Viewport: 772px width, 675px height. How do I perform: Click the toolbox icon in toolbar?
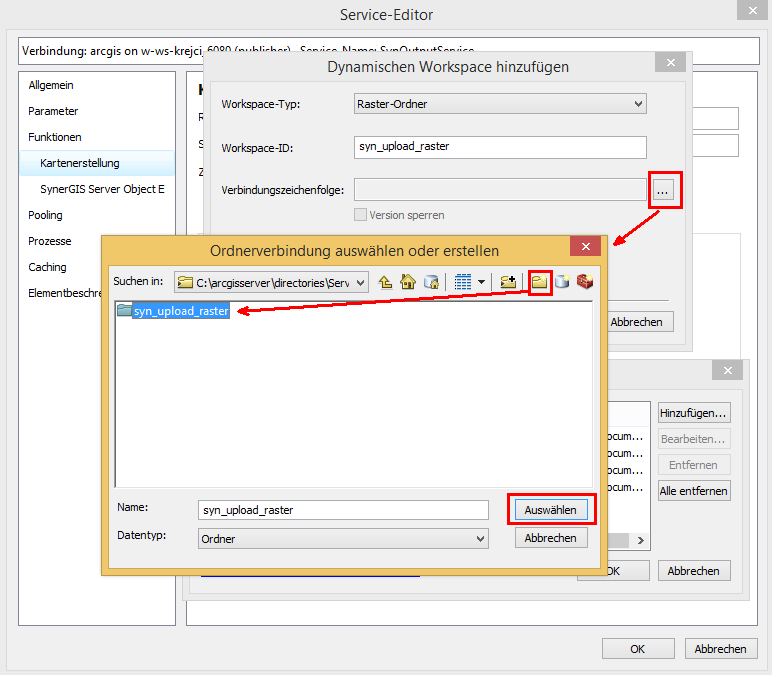point(585,282)
